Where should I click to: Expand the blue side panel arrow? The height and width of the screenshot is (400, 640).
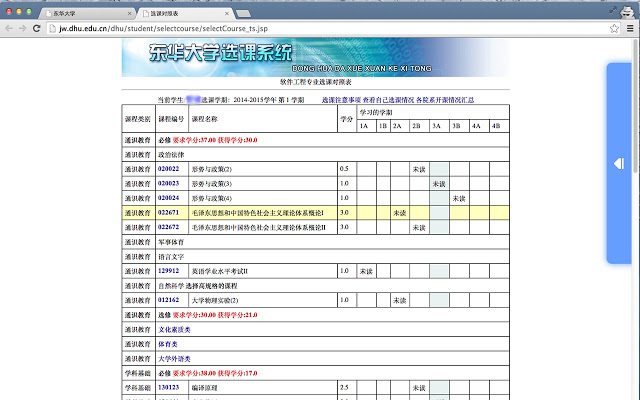618,164
